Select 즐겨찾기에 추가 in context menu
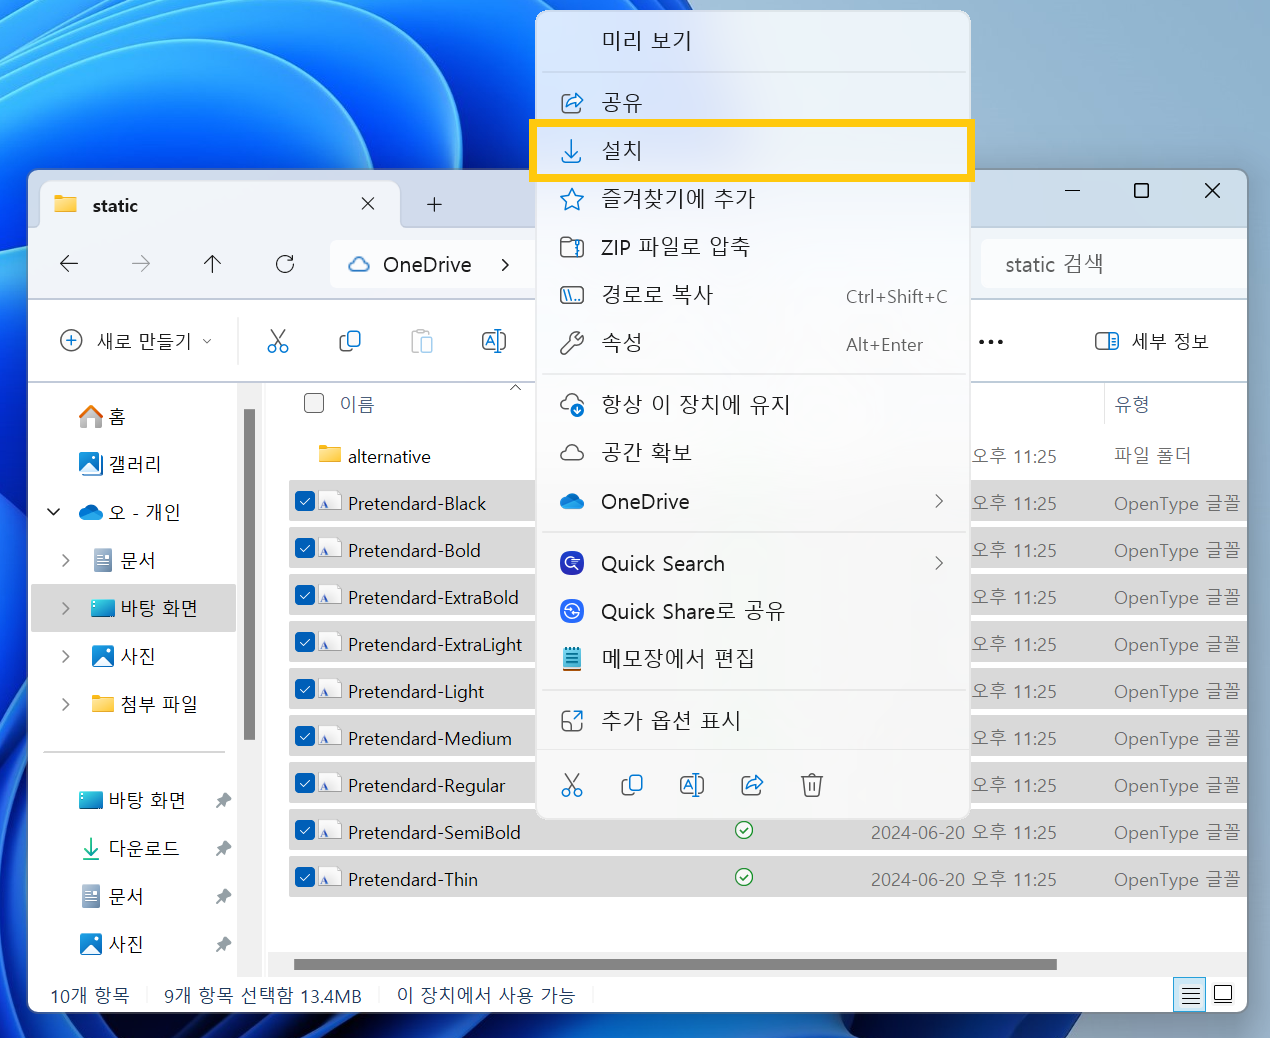Viewport: 1270px width, 1038px height. [x=753, y=199]
